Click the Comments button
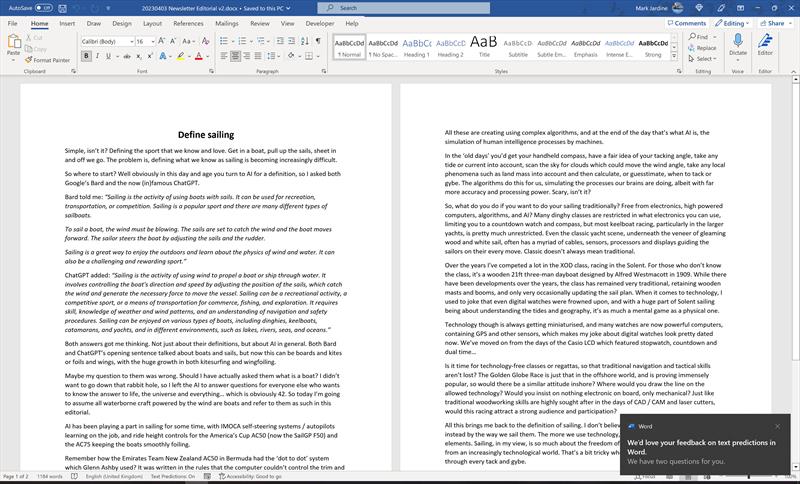Screen dimensions: 800x484 click(x=686, y=23)
